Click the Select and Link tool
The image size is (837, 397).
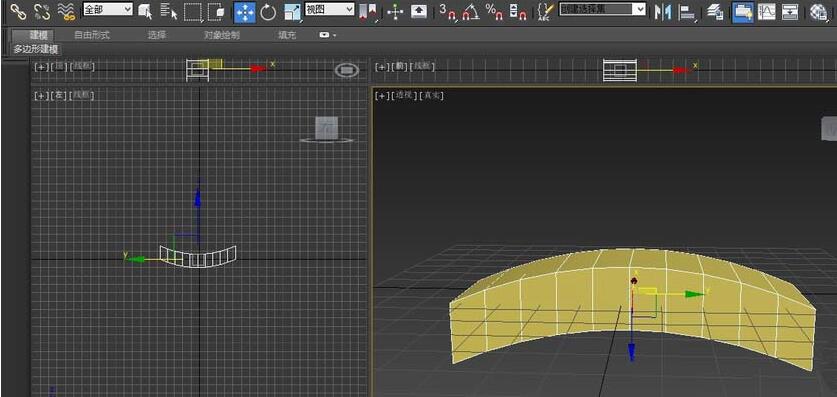click(18, 12)
